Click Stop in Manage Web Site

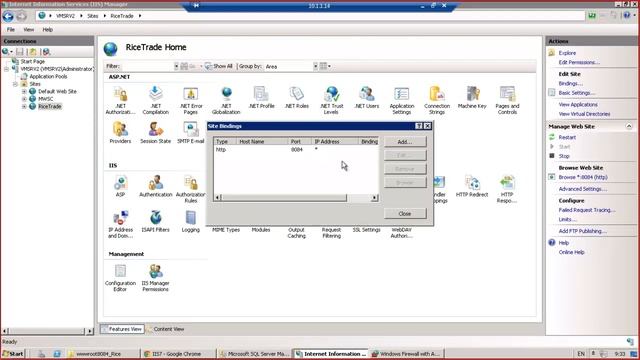coord(564,156)
